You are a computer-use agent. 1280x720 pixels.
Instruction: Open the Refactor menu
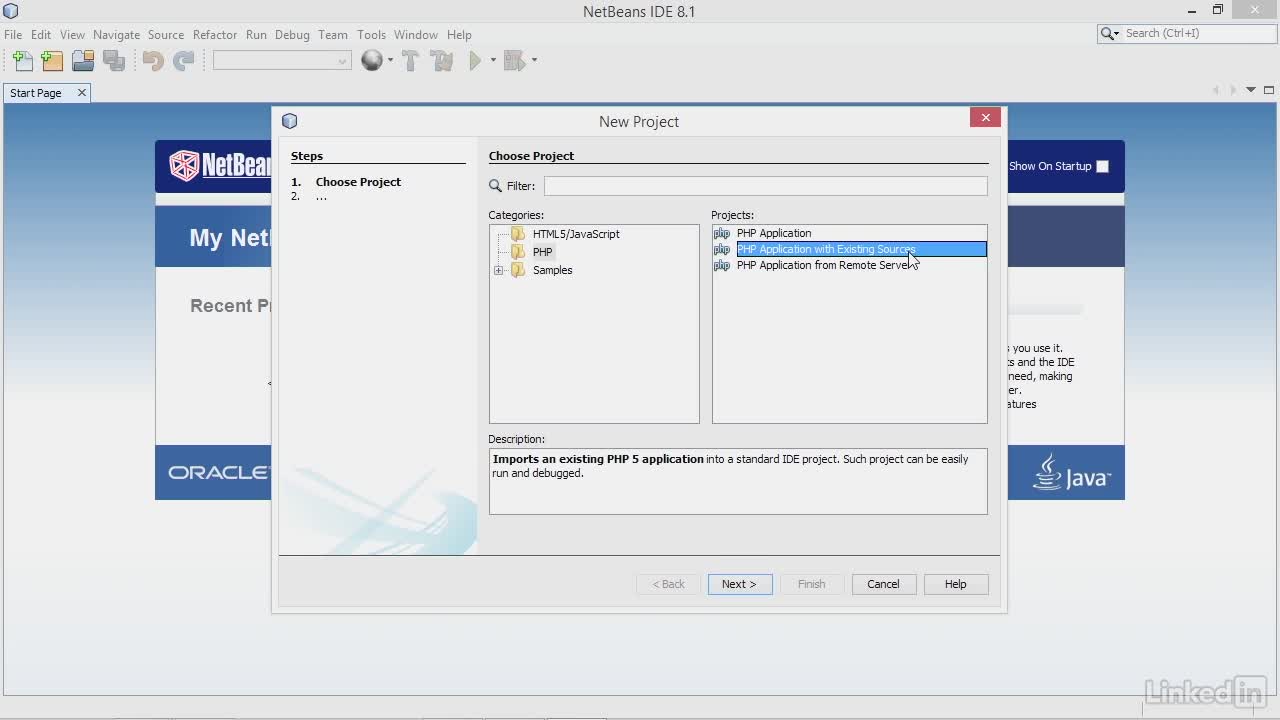tap(215, 34)
